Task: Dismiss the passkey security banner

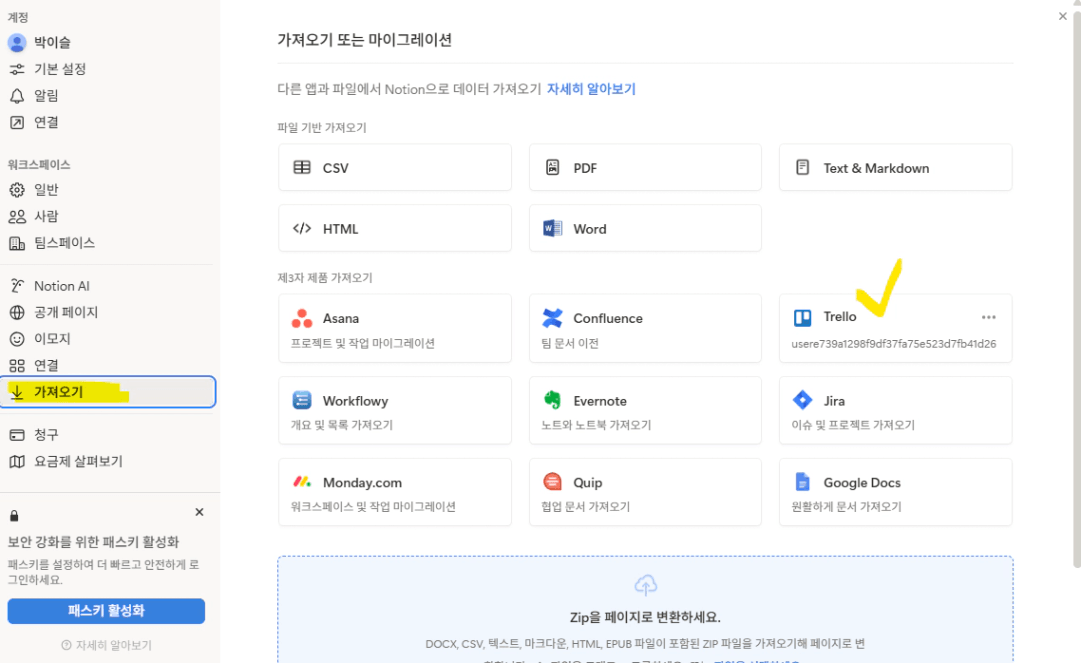Action: (x=199, y=512)
